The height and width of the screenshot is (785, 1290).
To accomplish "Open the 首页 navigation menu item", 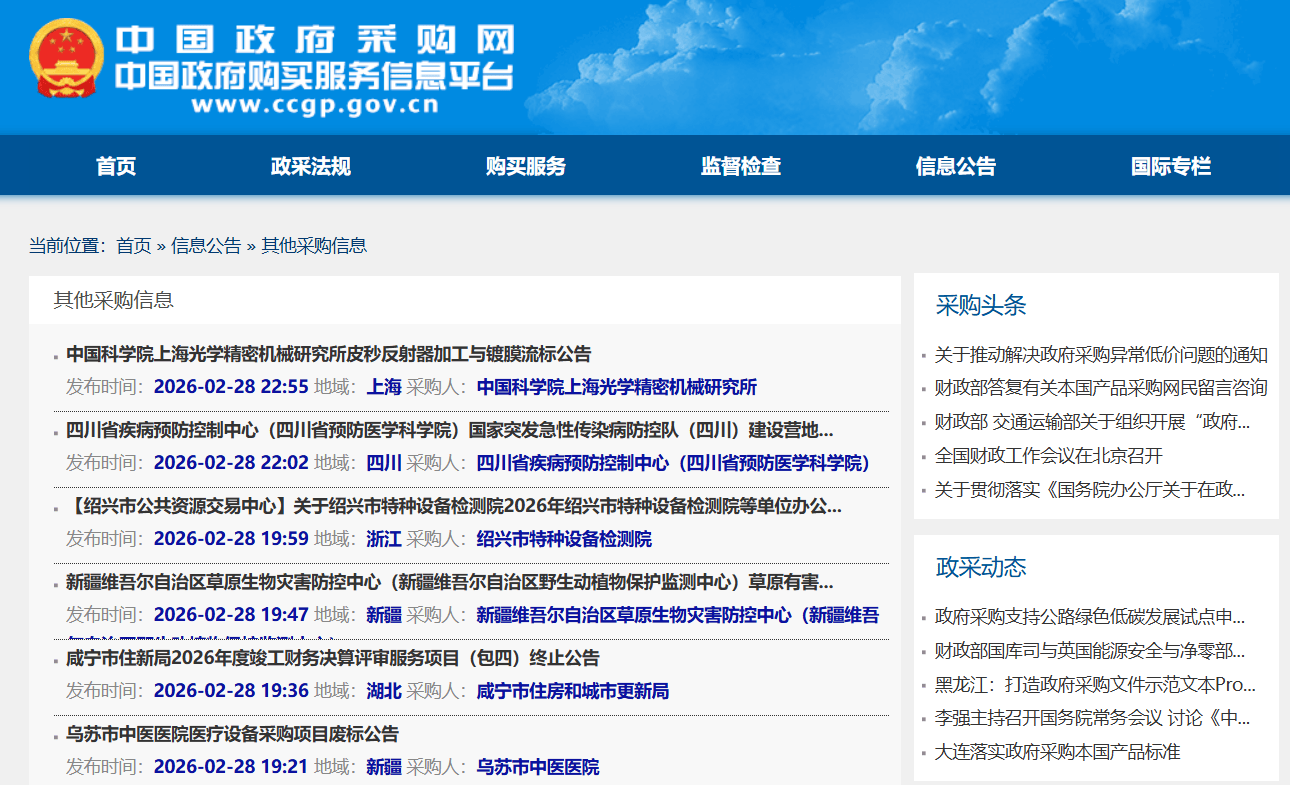I will 116,167.
